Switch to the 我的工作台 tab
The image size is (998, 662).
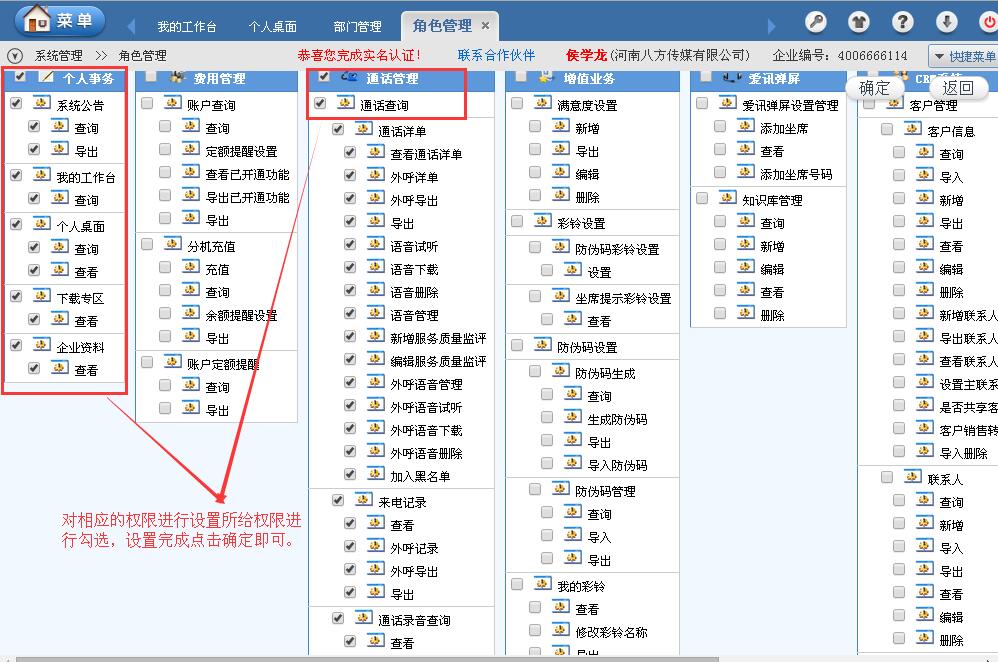tap(187, 27)
